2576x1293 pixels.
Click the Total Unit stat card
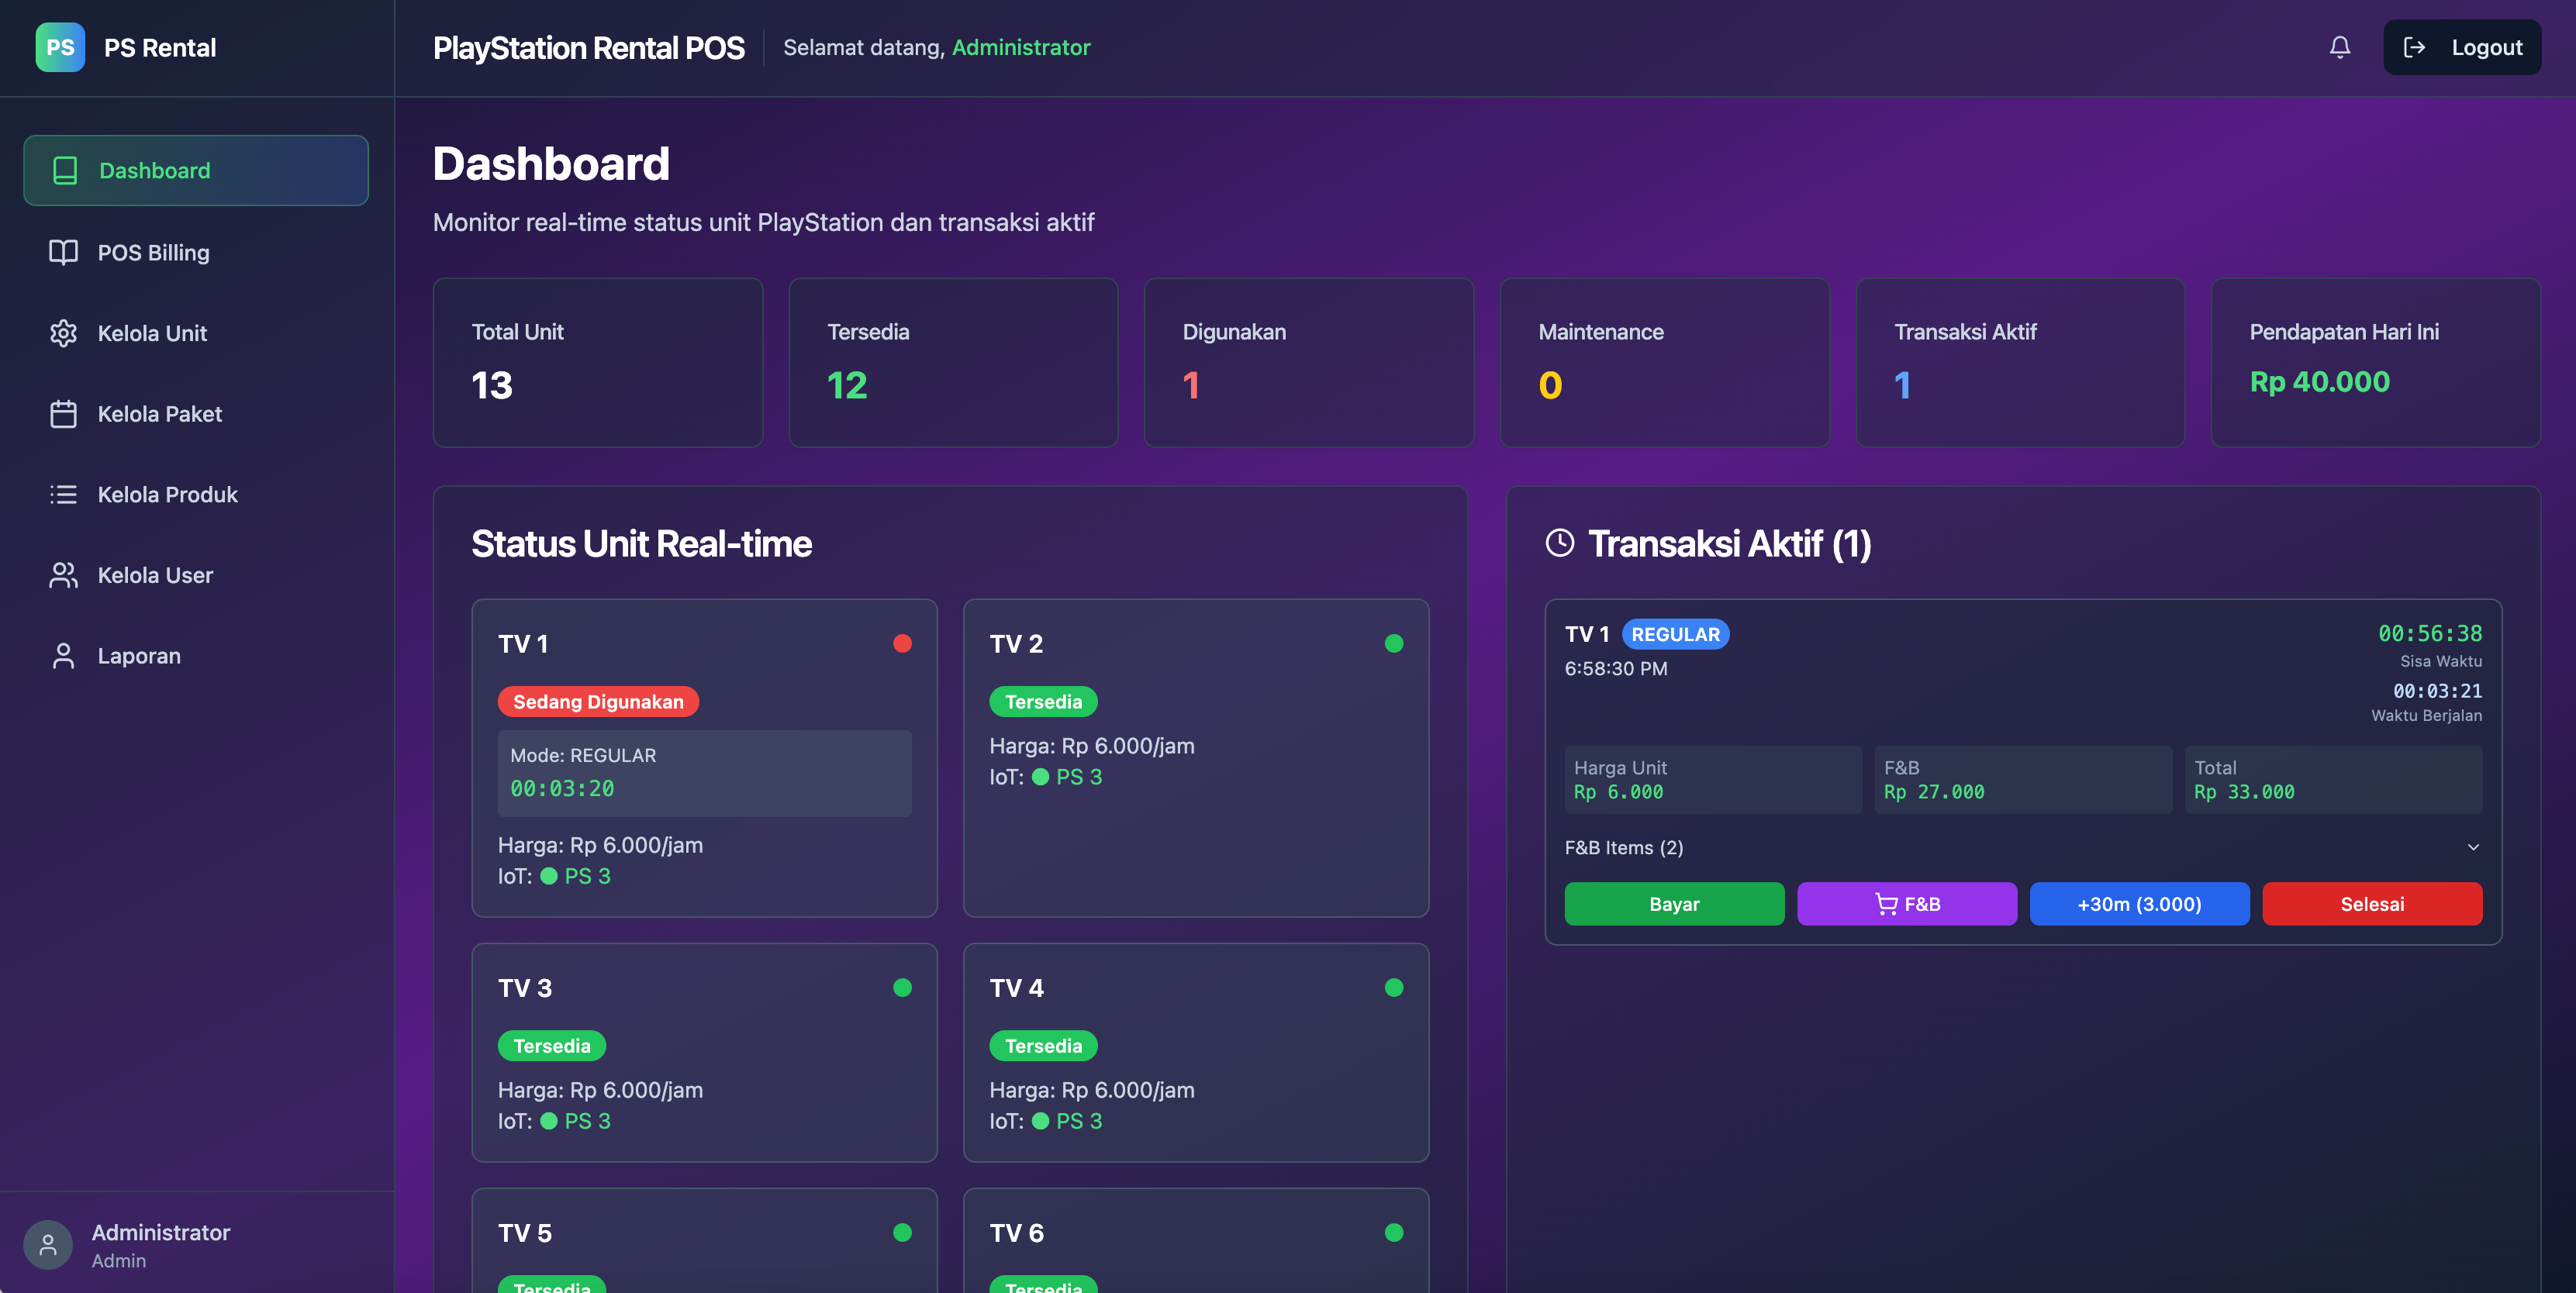pyautogui.click(x=598, y=362)
